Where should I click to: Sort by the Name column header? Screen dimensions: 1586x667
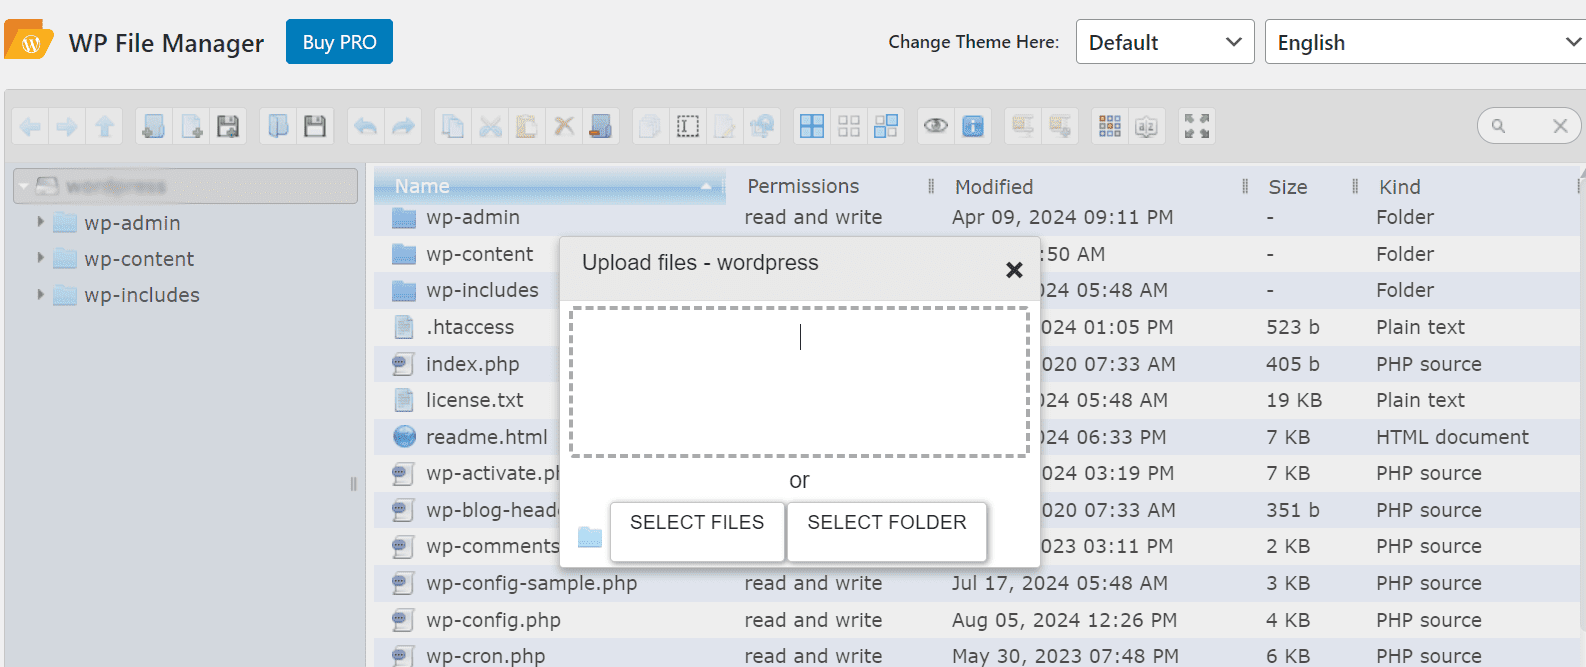click(550, 186)
